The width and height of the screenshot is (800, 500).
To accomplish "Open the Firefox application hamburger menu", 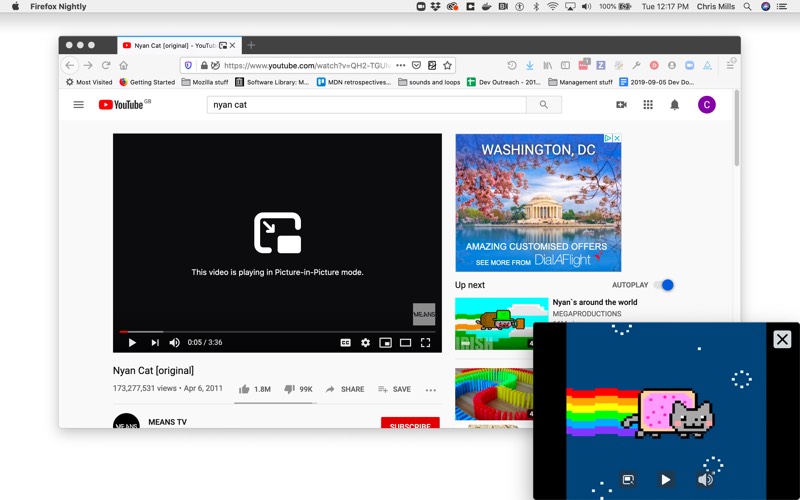I will tap(730, 65).
